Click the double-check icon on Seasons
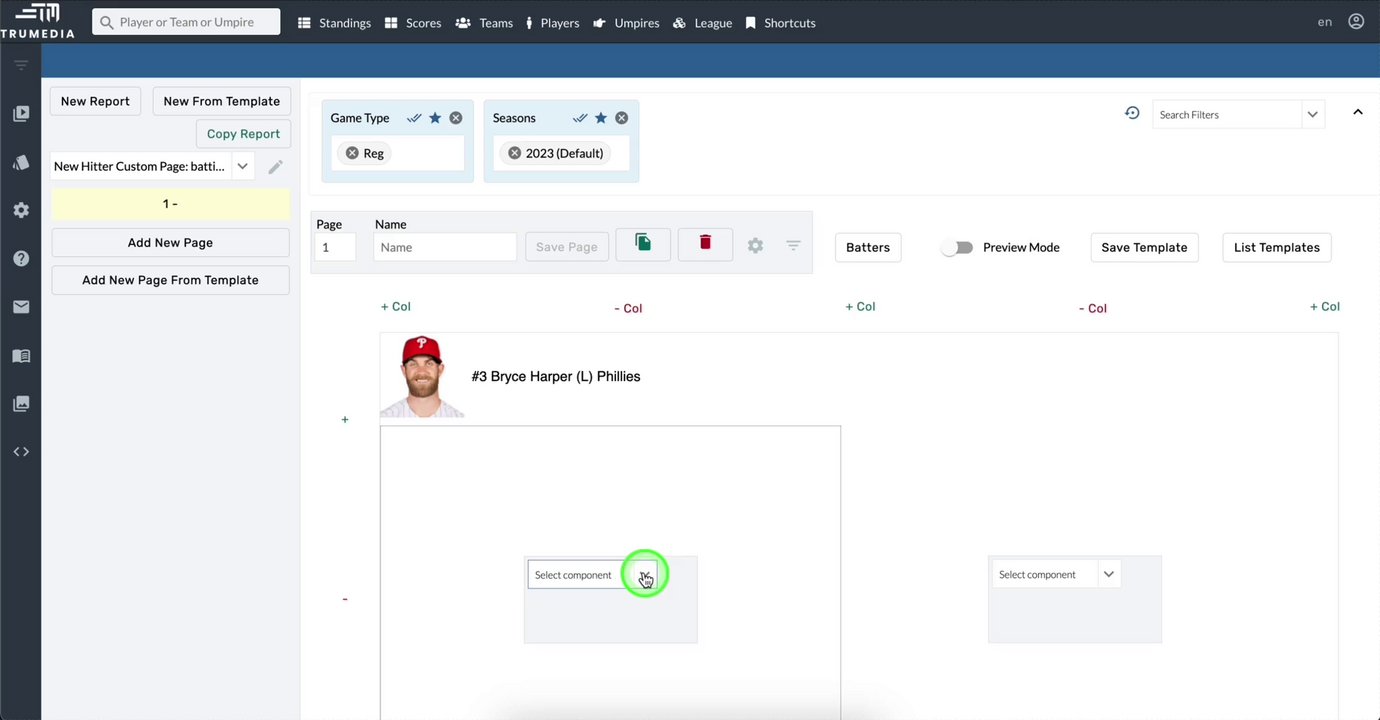 pyautogui.click(x=580, y=118)
